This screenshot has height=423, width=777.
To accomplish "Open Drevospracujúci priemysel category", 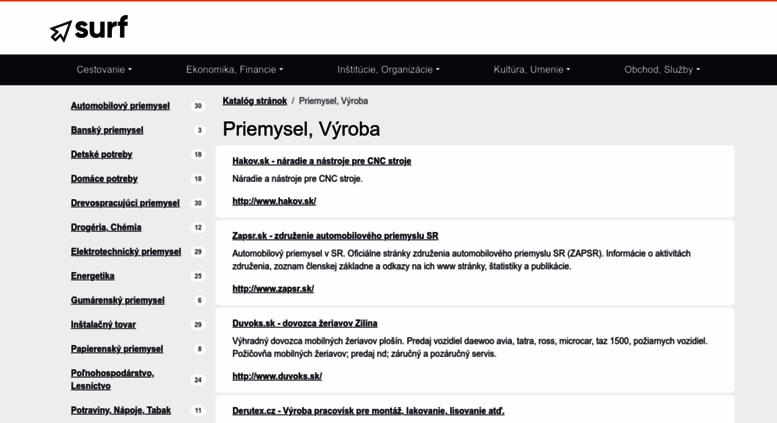I will (125, 203).
